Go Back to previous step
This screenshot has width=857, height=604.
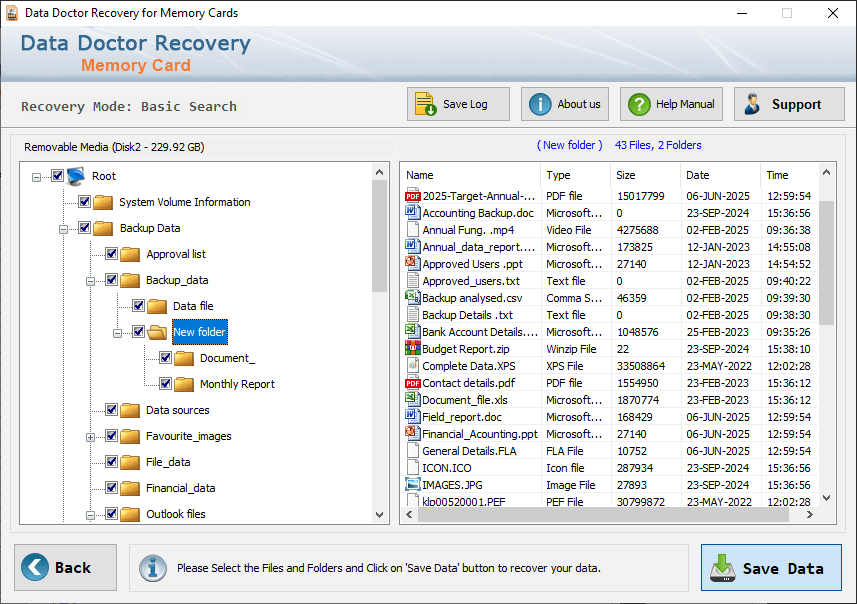pyautogui.click(x=66, y=567)
